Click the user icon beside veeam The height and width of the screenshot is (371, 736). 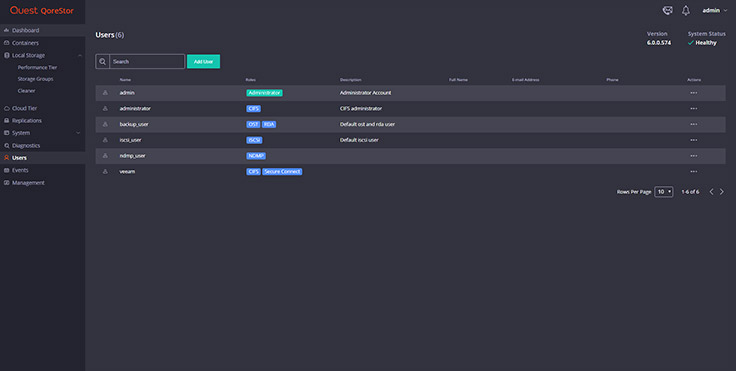(105, 171)
